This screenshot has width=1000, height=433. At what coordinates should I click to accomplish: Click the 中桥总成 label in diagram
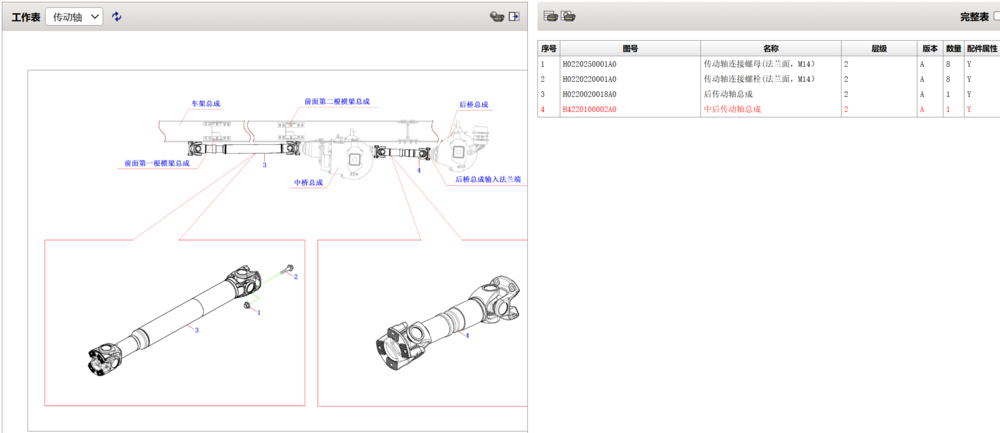tap(309, 183)
